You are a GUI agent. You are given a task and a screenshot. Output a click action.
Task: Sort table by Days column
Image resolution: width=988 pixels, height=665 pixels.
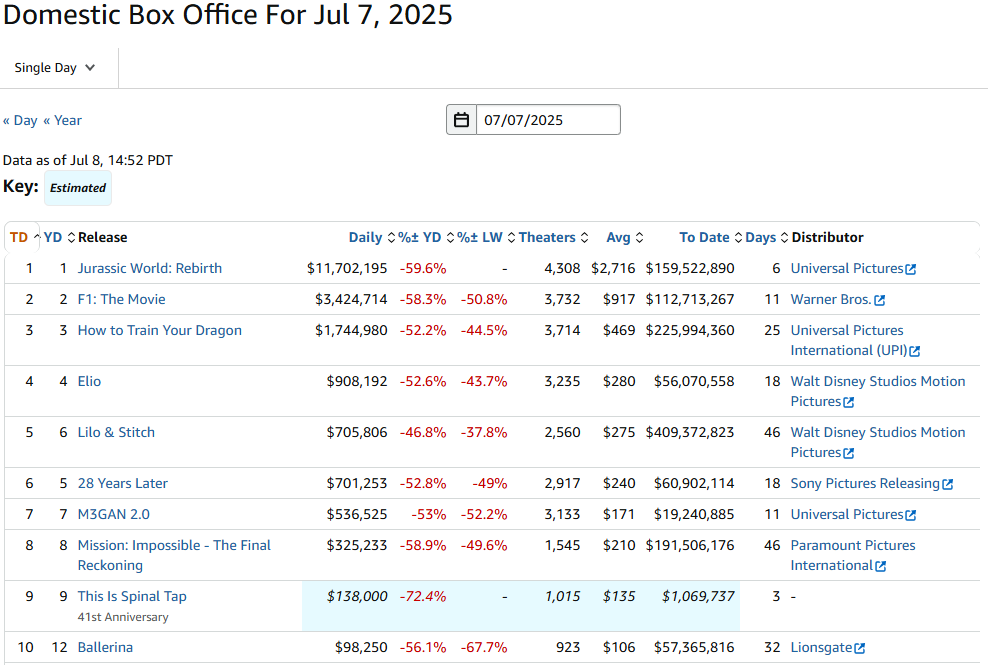tap(767, 237)
